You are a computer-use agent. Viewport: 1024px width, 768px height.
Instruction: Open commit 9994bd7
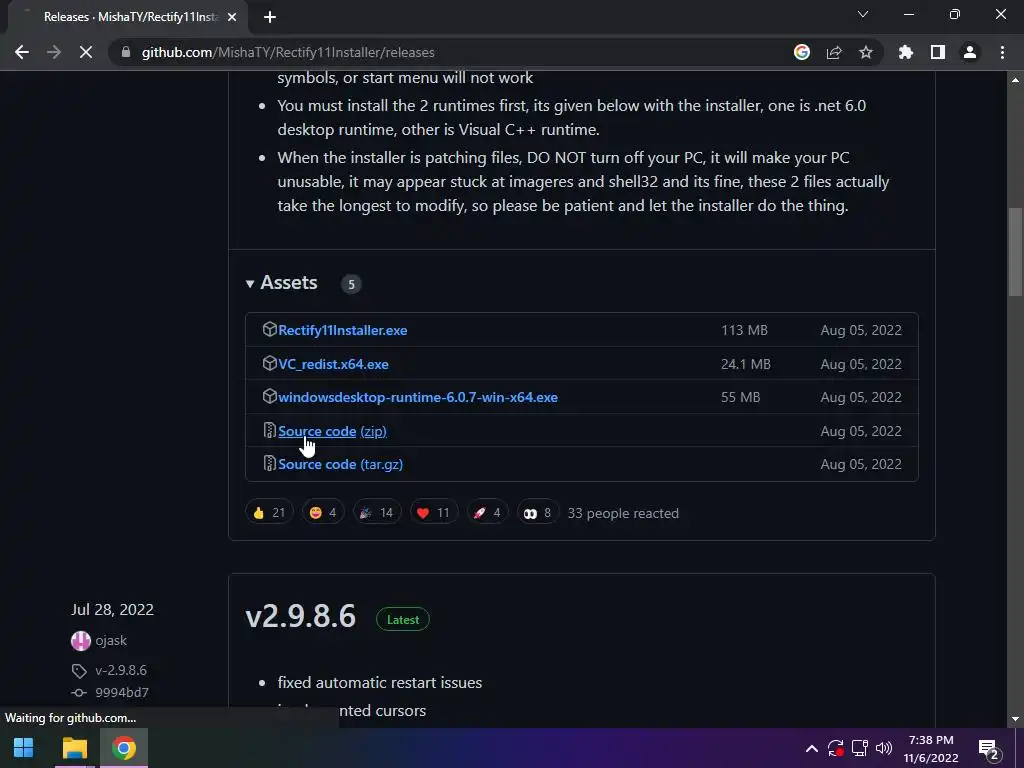coord(121,692)
